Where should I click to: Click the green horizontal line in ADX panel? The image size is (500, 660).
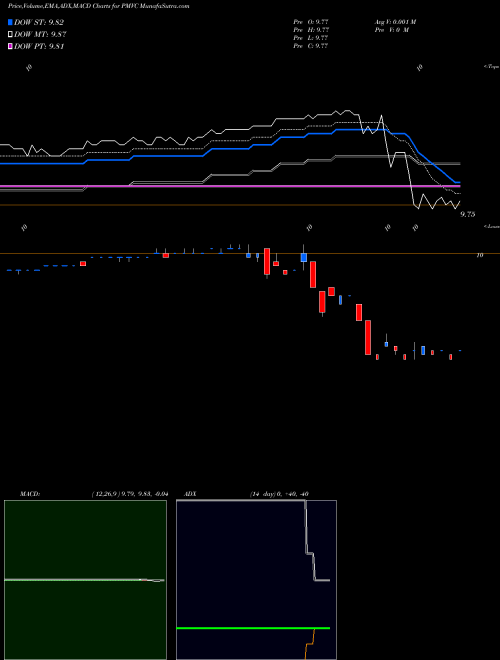coord(253,628)
